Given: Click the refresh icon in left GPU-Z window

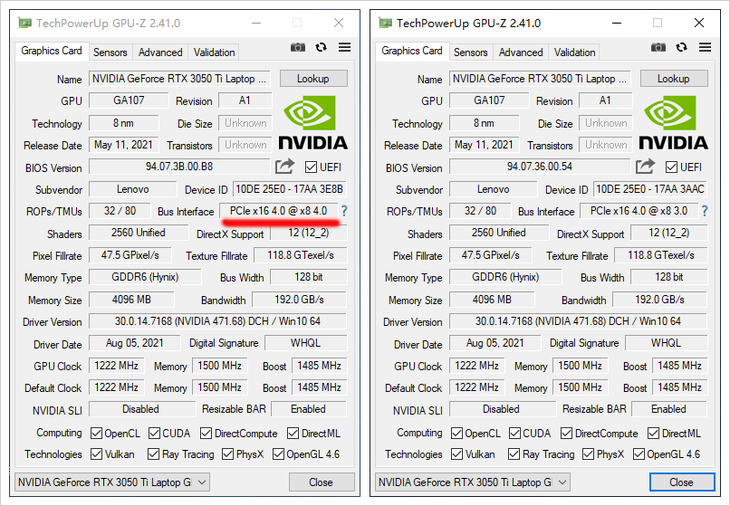Looking at the screenshot, I should [321, 47].
